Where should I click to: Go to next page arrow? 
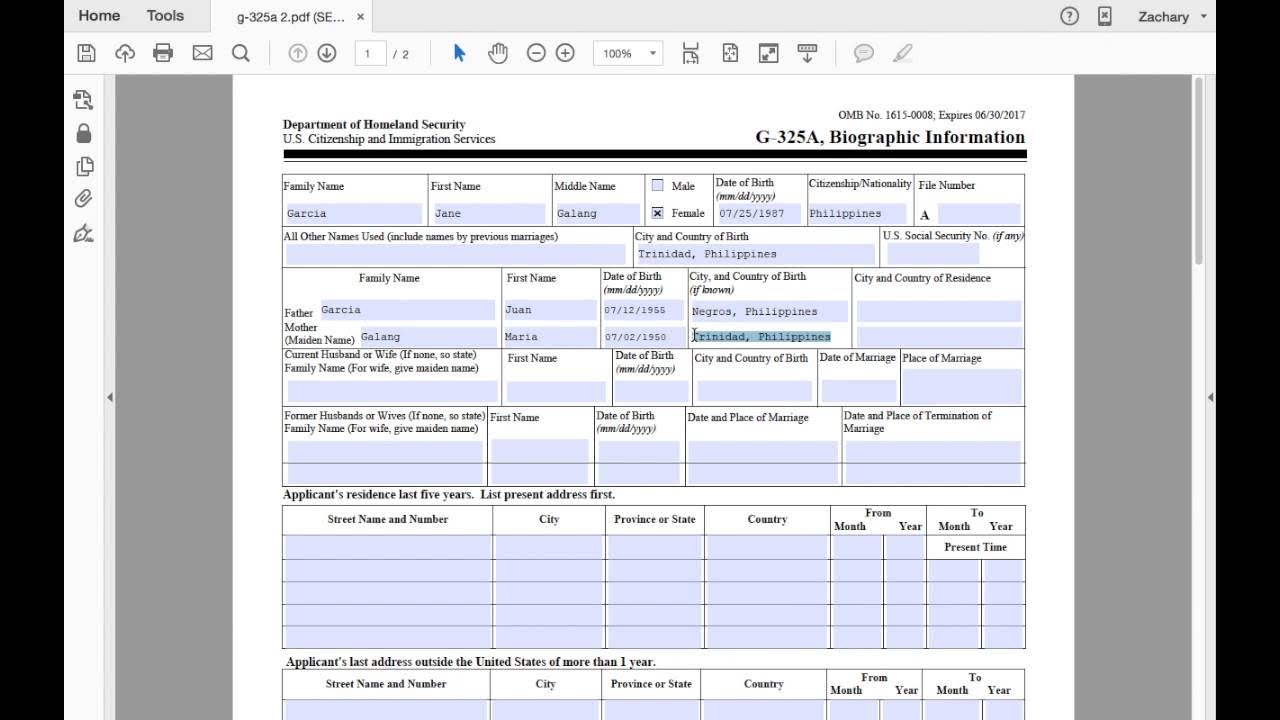pyautogui.click(x=327, y=53)
